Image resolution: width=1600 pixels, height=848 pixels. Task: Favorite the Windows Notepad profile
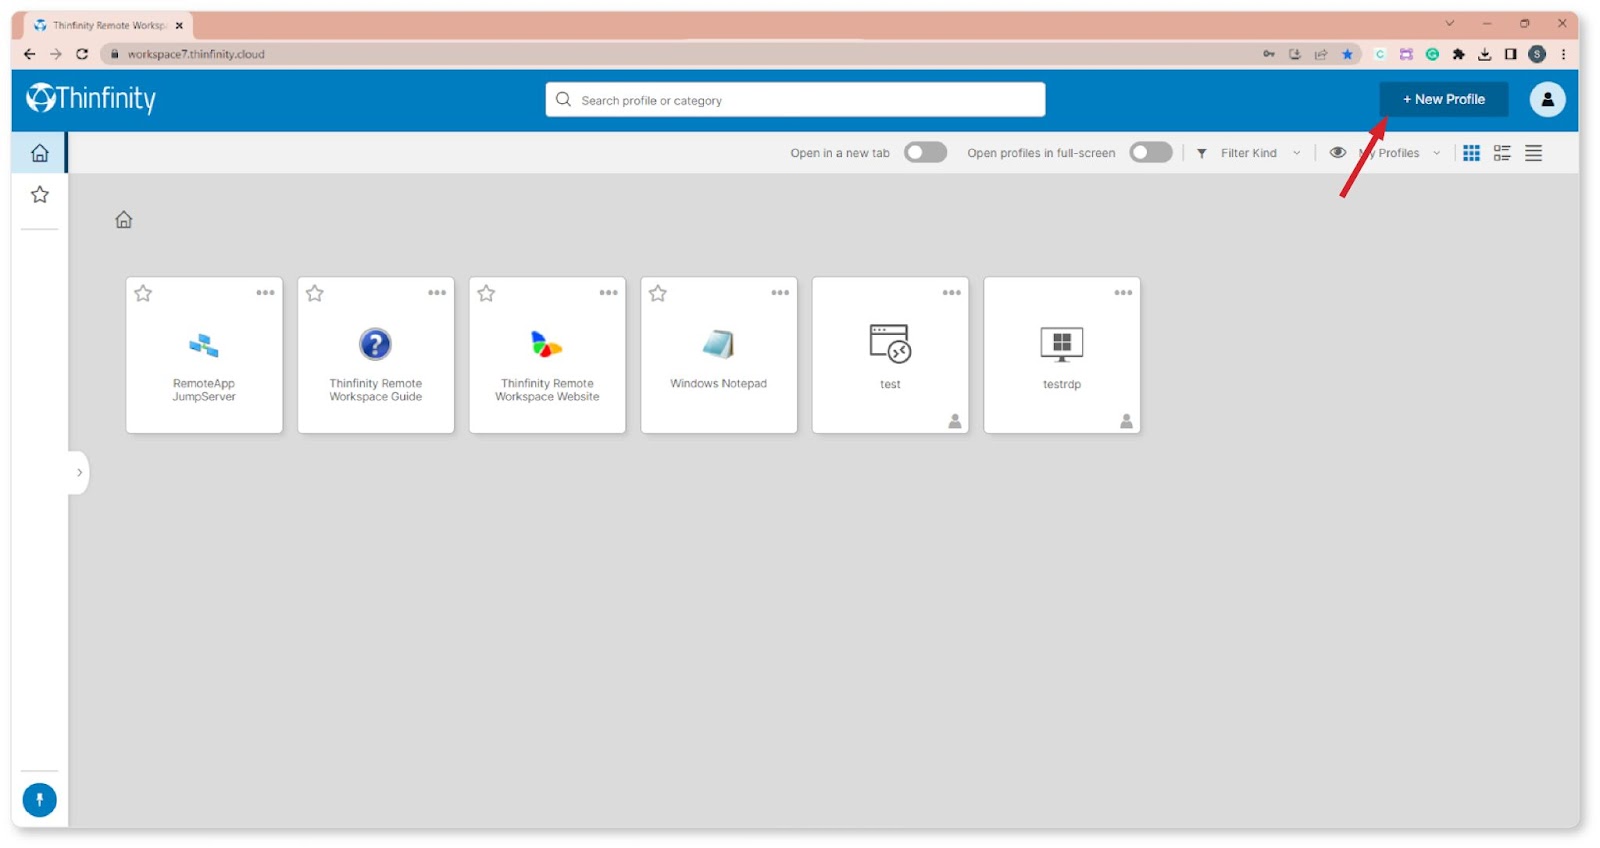click(658, 293)
